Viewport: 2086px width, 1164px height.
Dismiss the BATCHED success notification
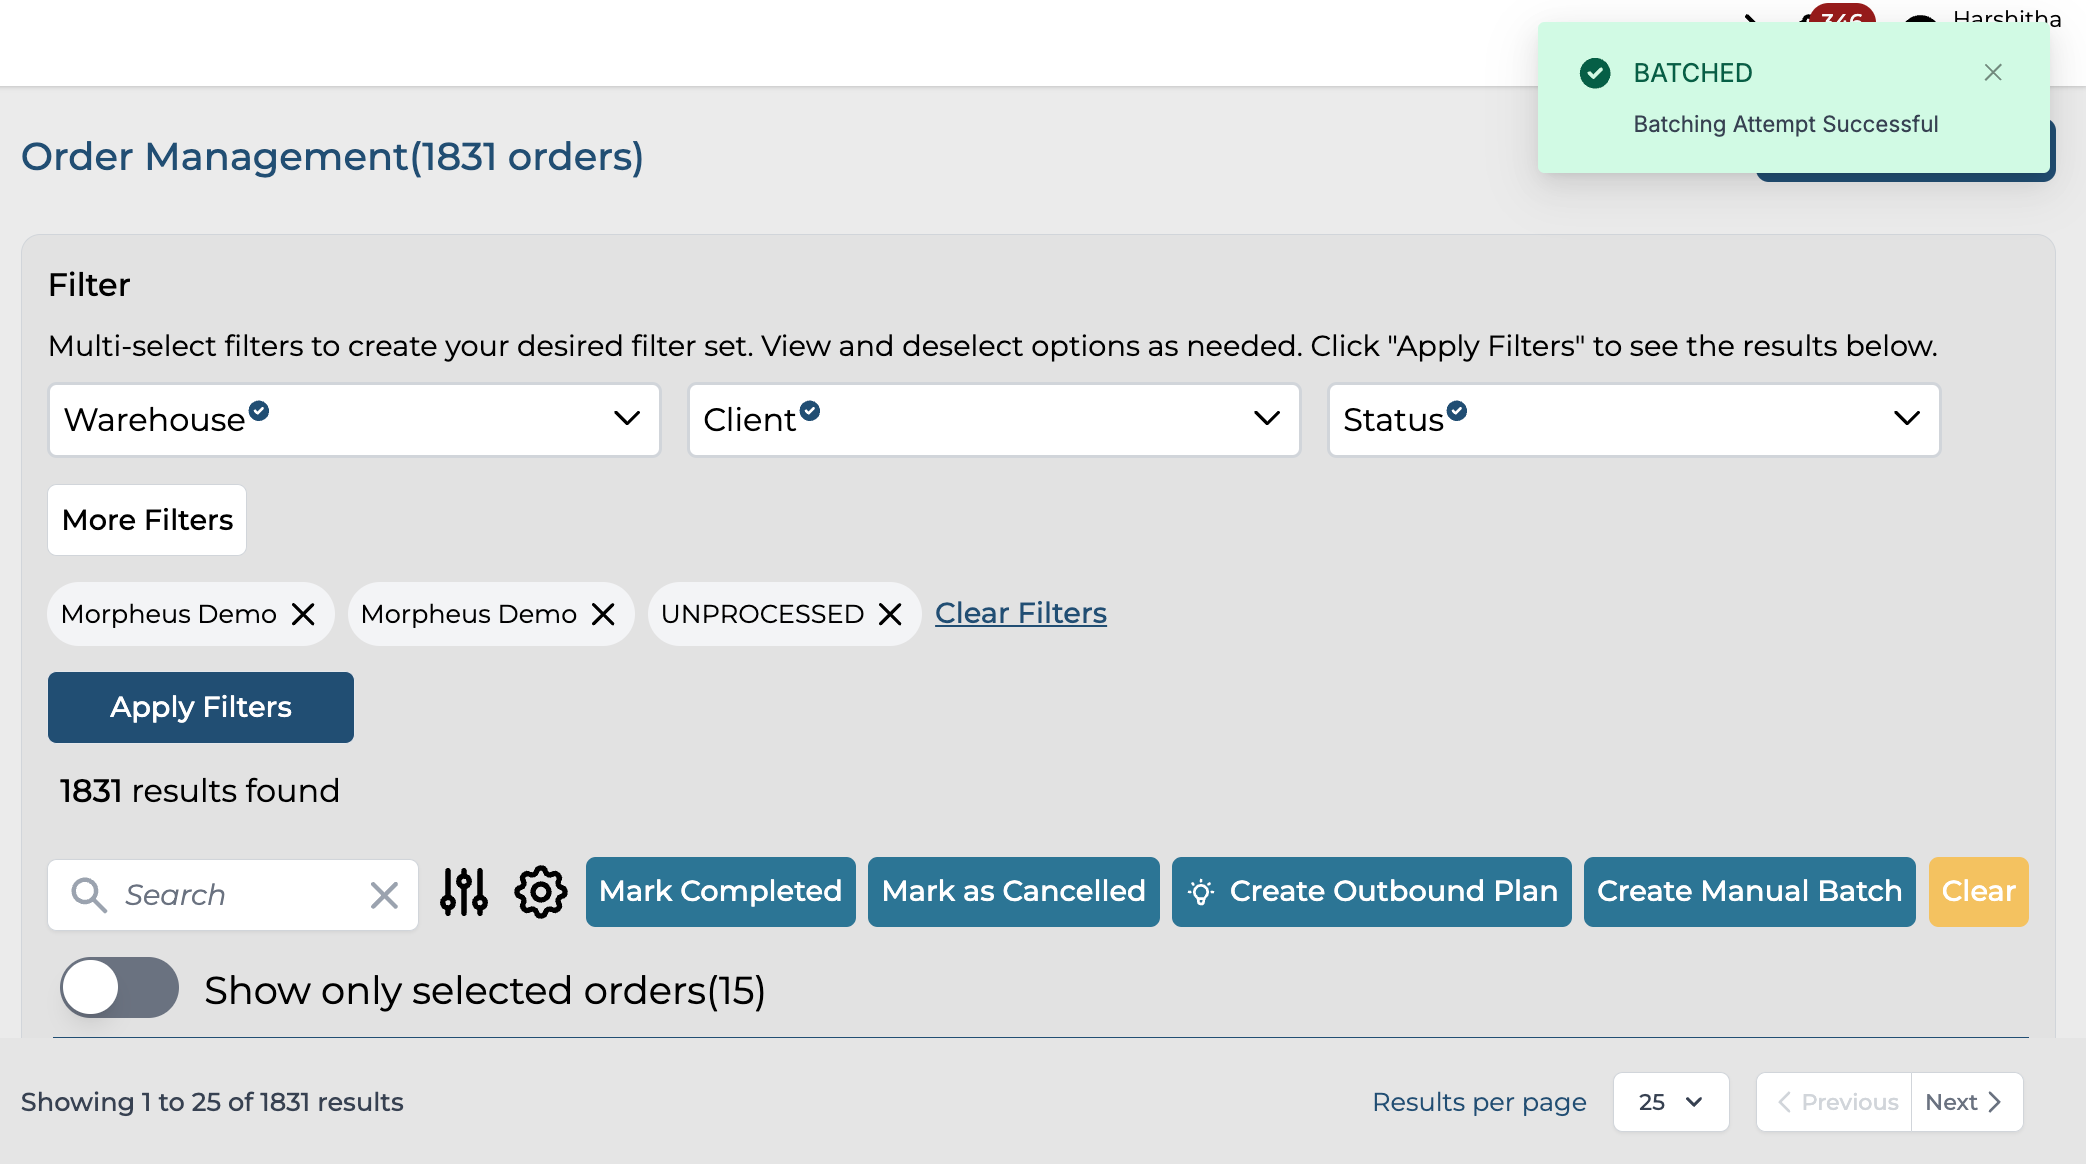click(x=1992, y=72)
